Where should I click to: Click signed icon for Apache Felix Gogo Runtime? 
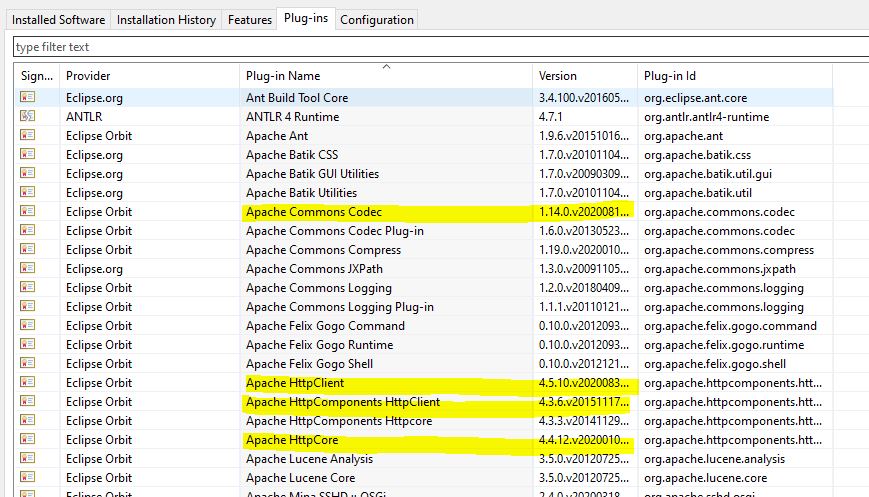click(x=28, y=344)
